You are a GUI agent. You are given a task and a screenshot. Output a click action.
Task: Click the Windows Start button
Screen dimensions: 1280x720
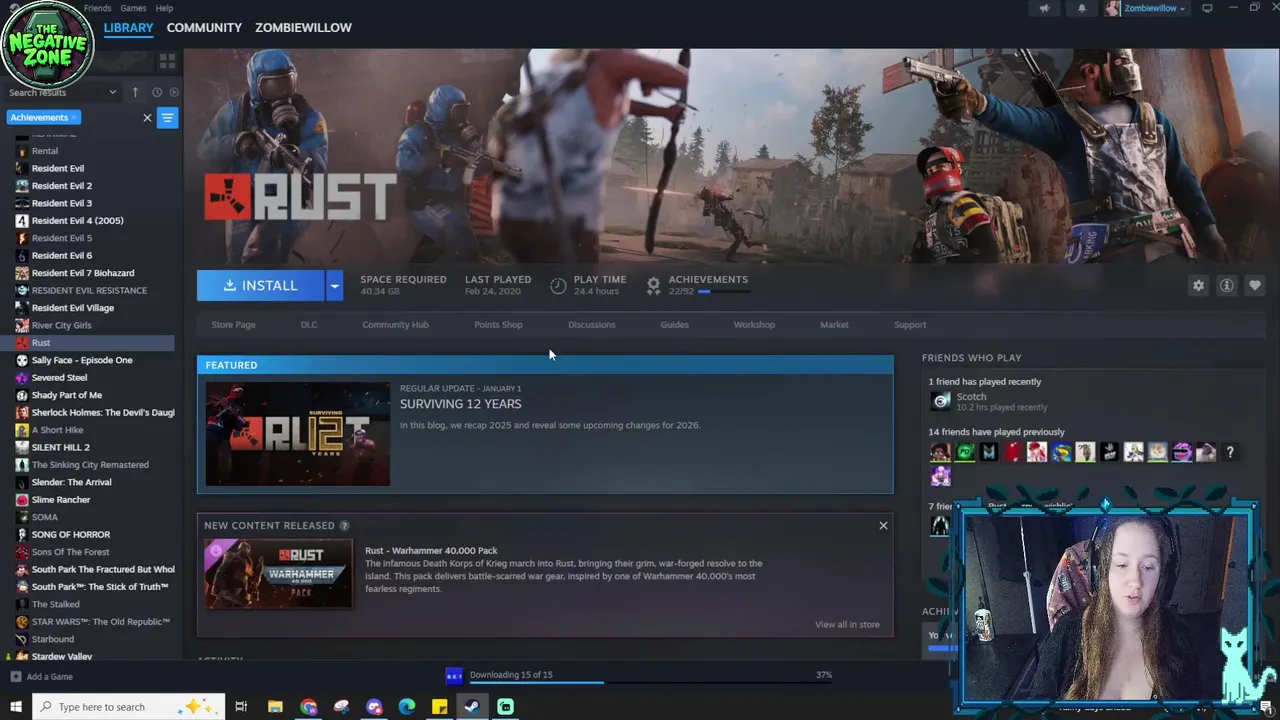coord(16,707)
